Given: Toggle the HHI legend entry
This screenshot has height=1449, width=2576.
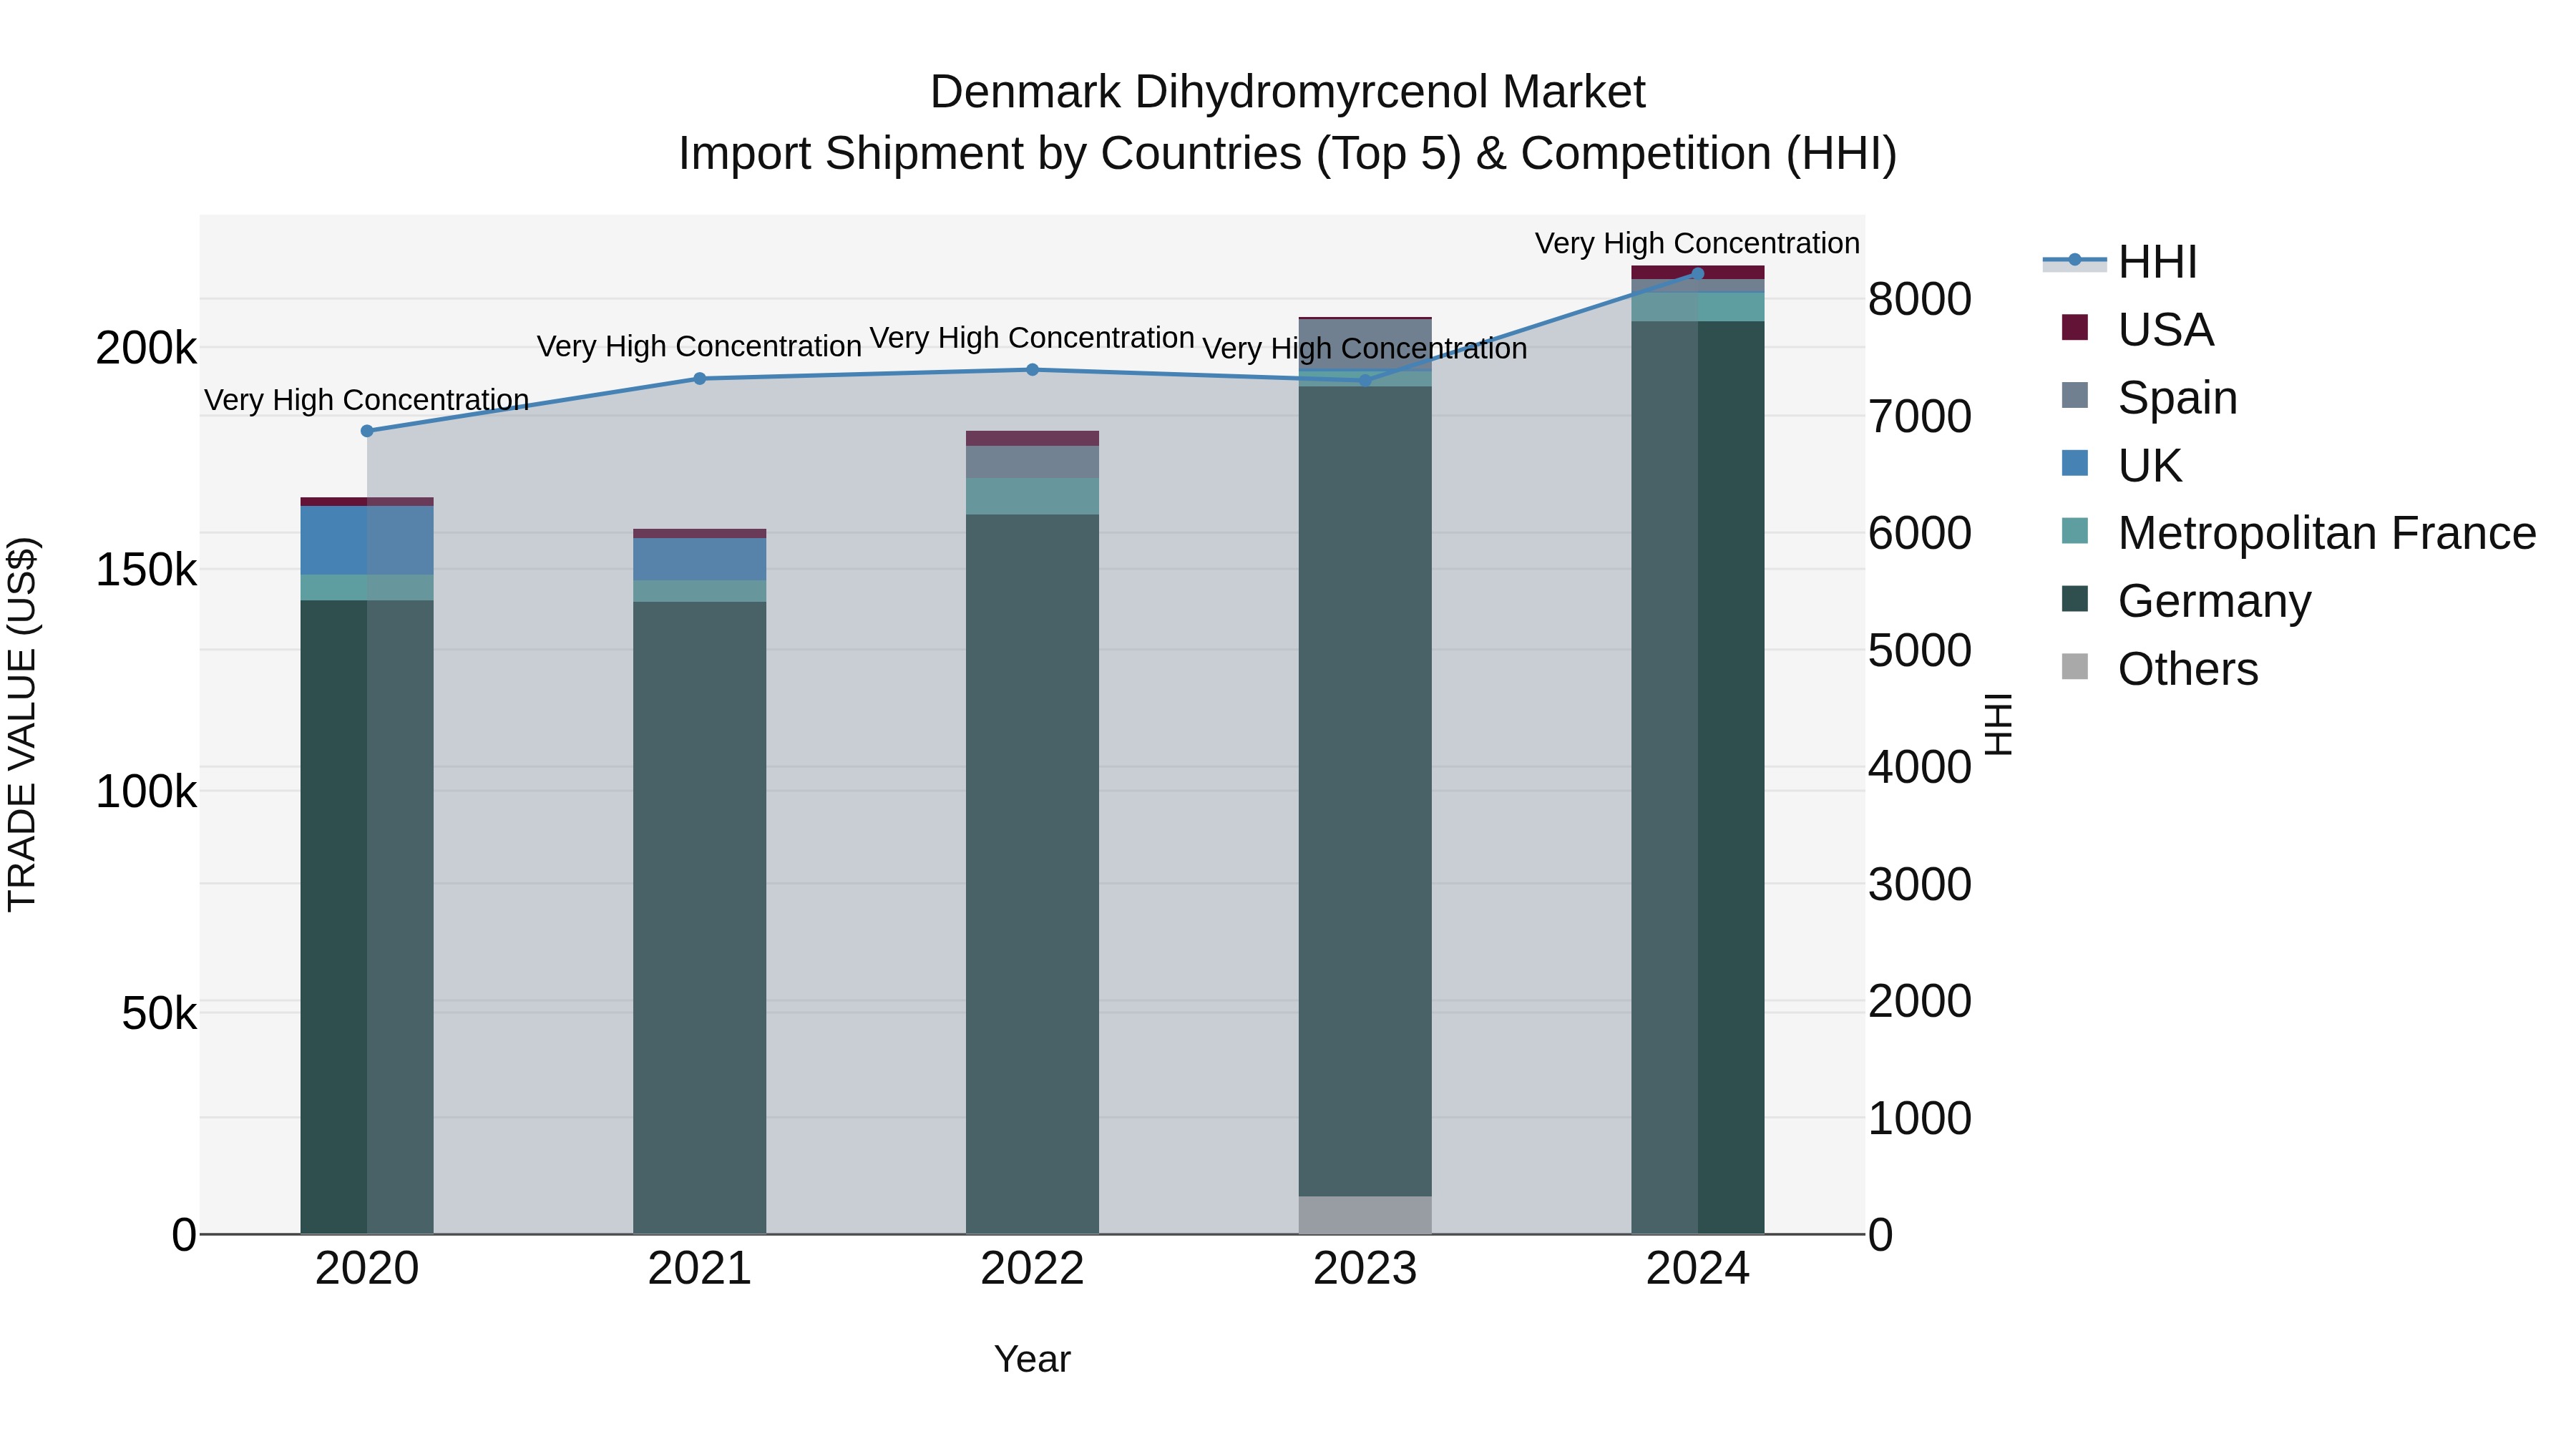Looking at the screenshot, I should pos(2120,262).
